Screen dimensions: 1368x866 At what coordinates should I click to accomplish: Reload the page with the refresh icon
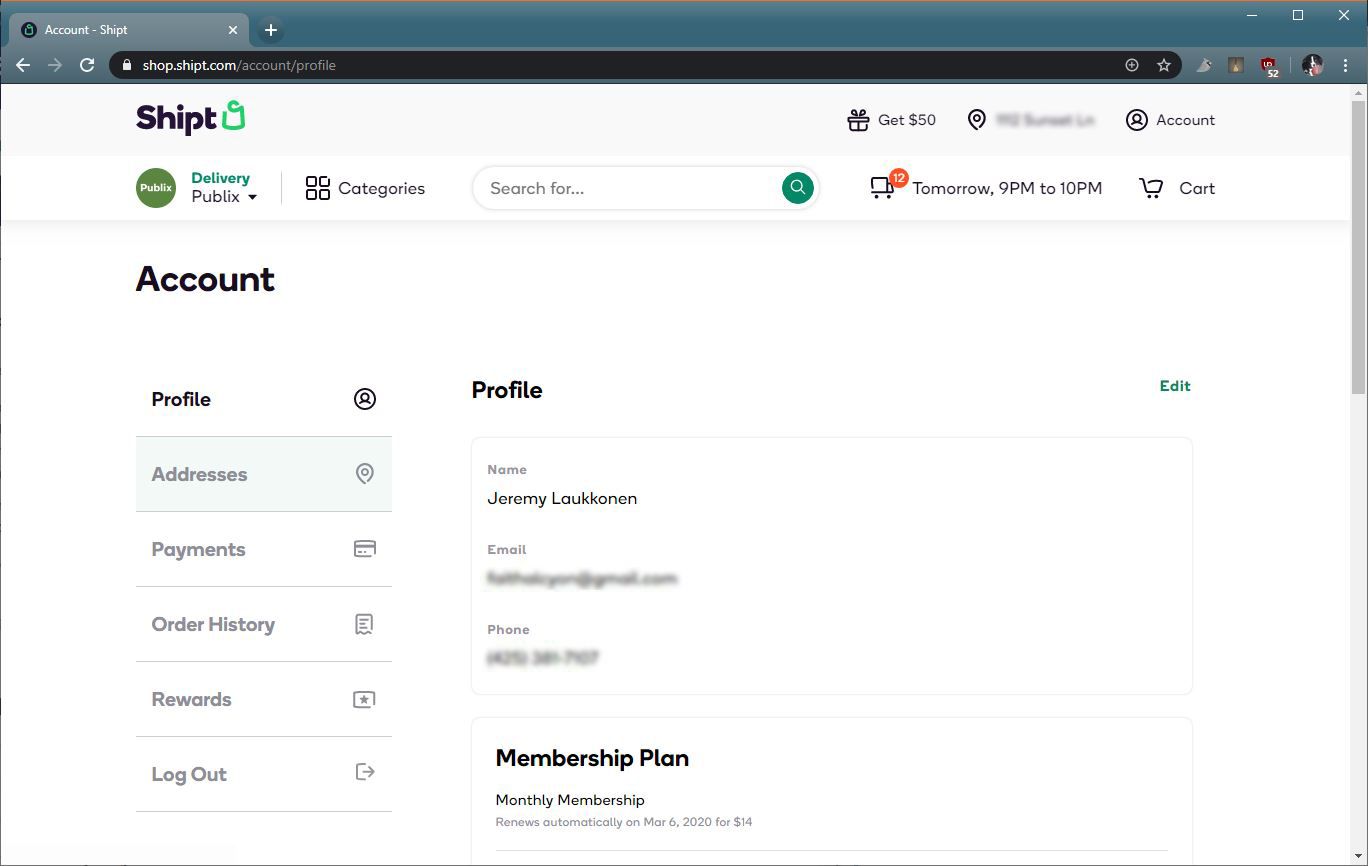point(87,65)
